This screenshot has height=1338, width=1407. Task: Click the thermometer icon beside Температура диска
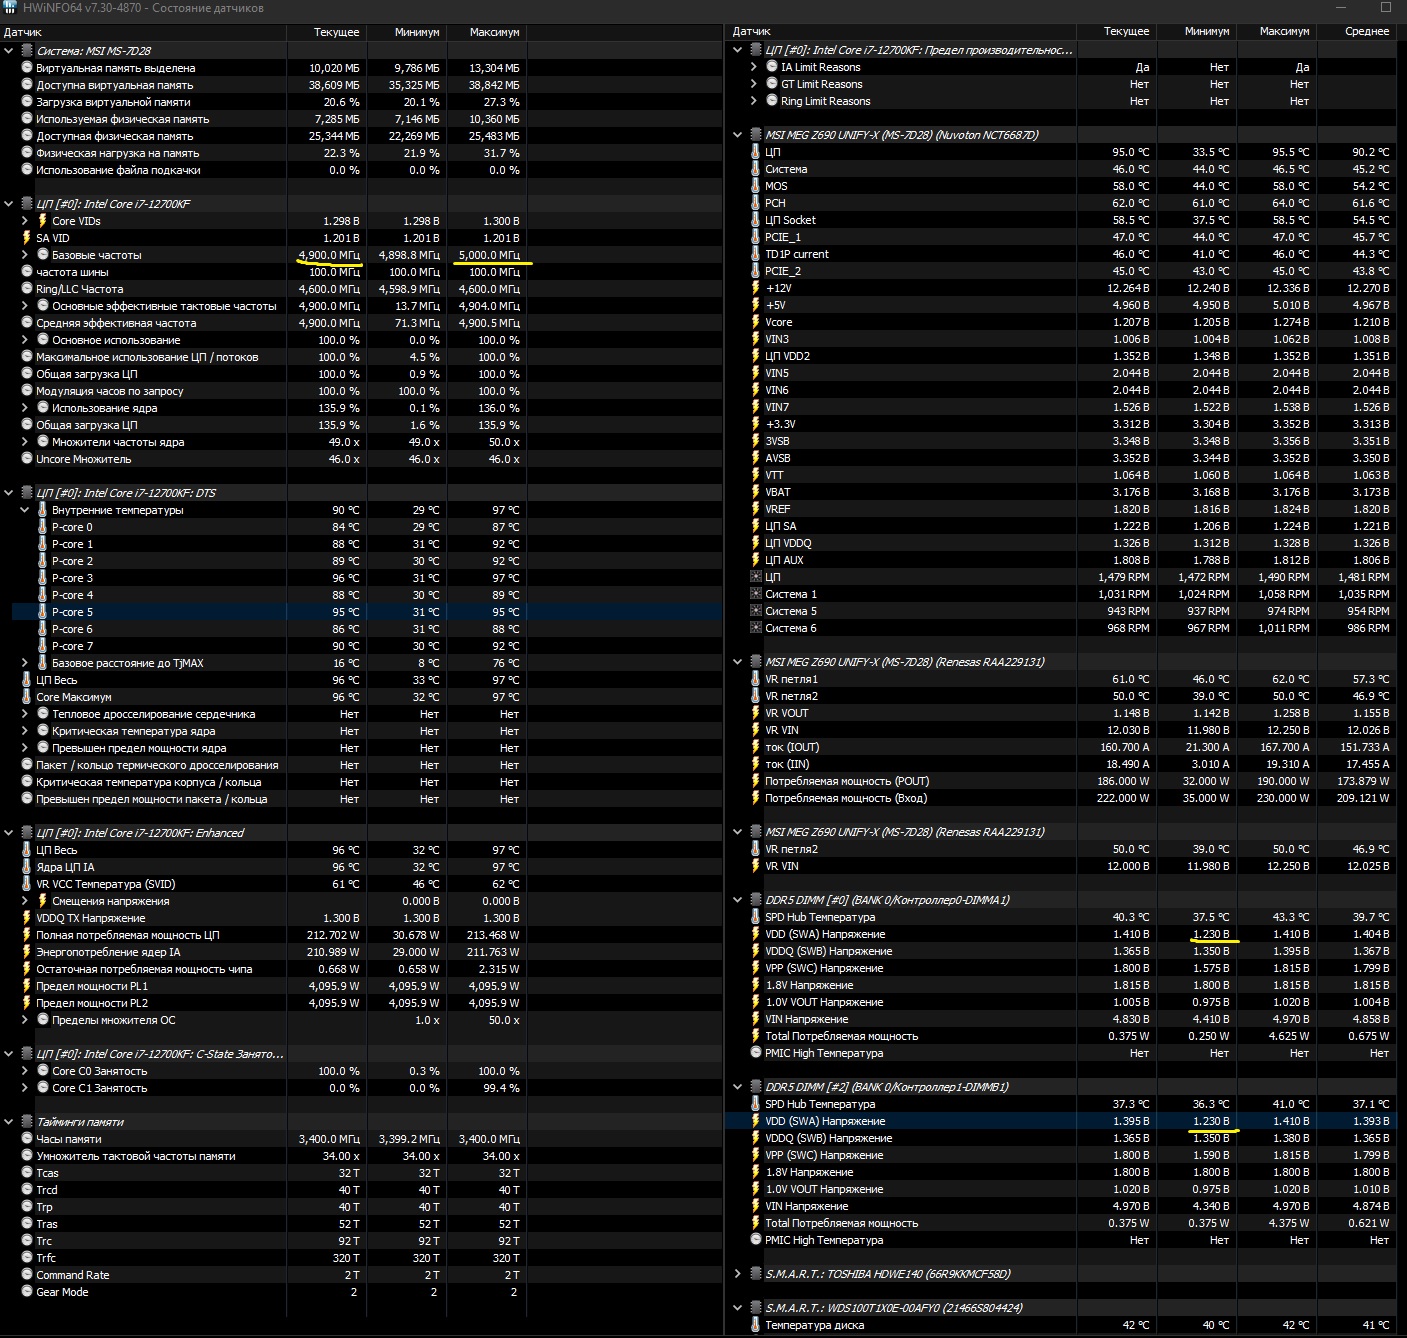click(x=755, y=1325)
